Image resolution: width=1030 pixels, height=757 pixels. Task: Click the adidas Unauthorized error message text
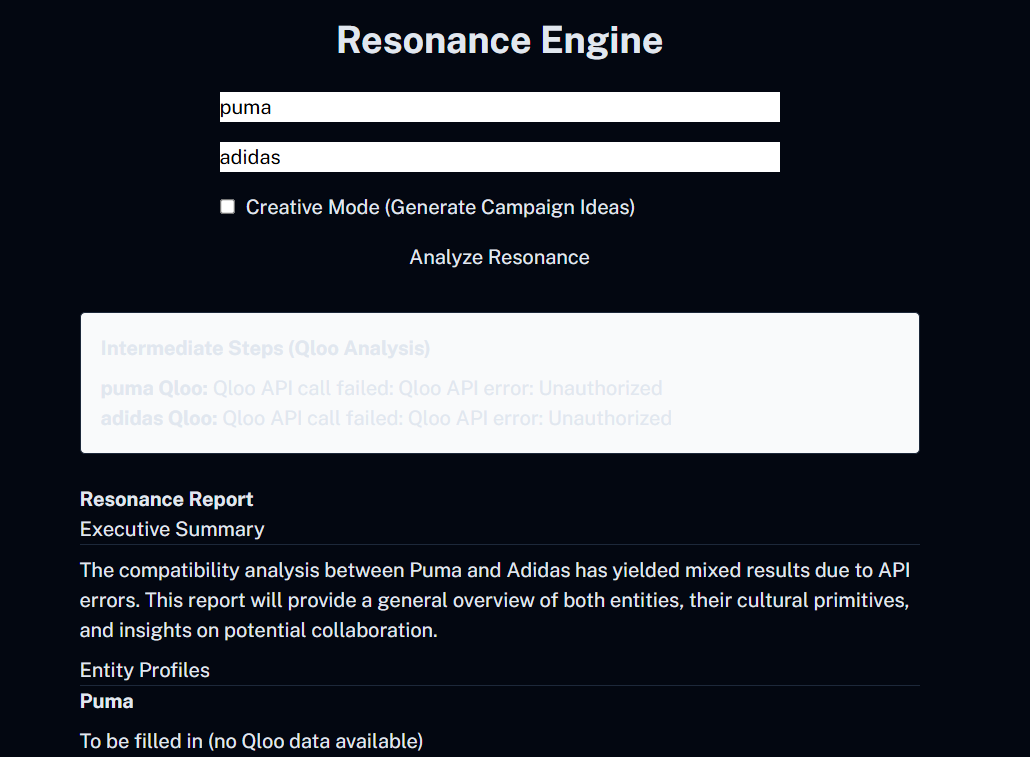point(447,418)
